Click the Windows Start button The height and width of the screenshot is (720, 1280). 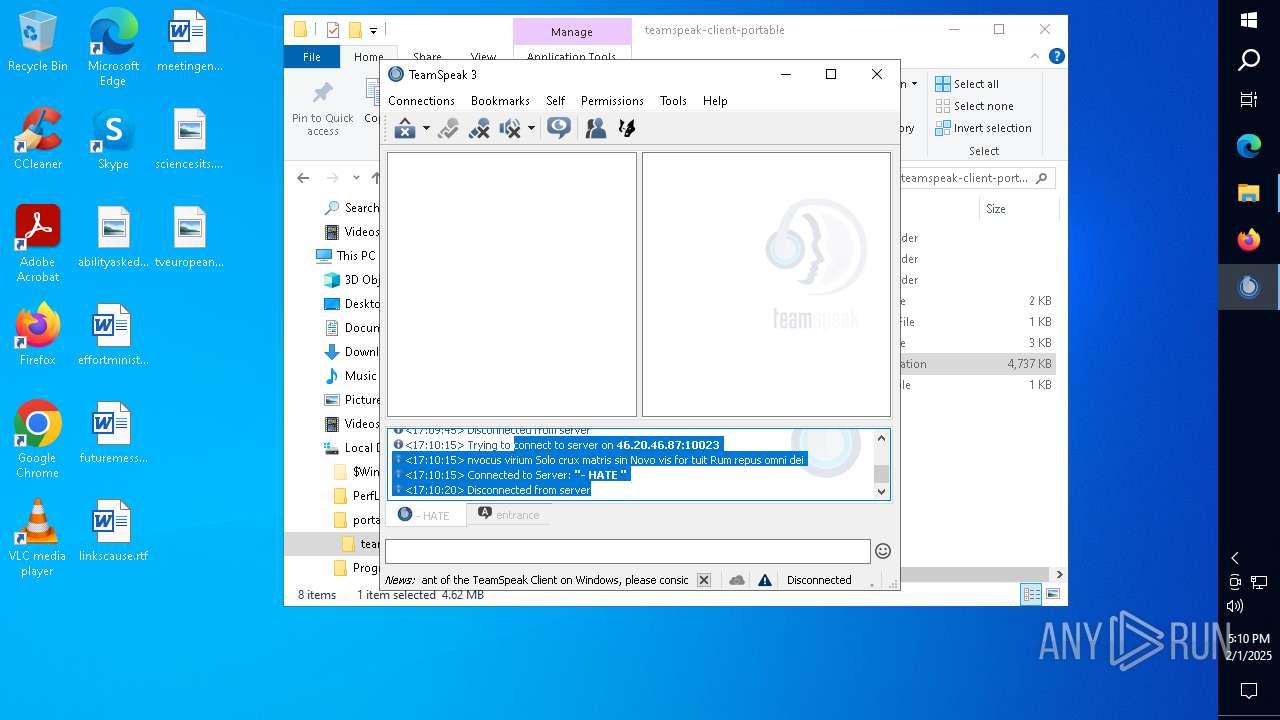(1249, 20)
